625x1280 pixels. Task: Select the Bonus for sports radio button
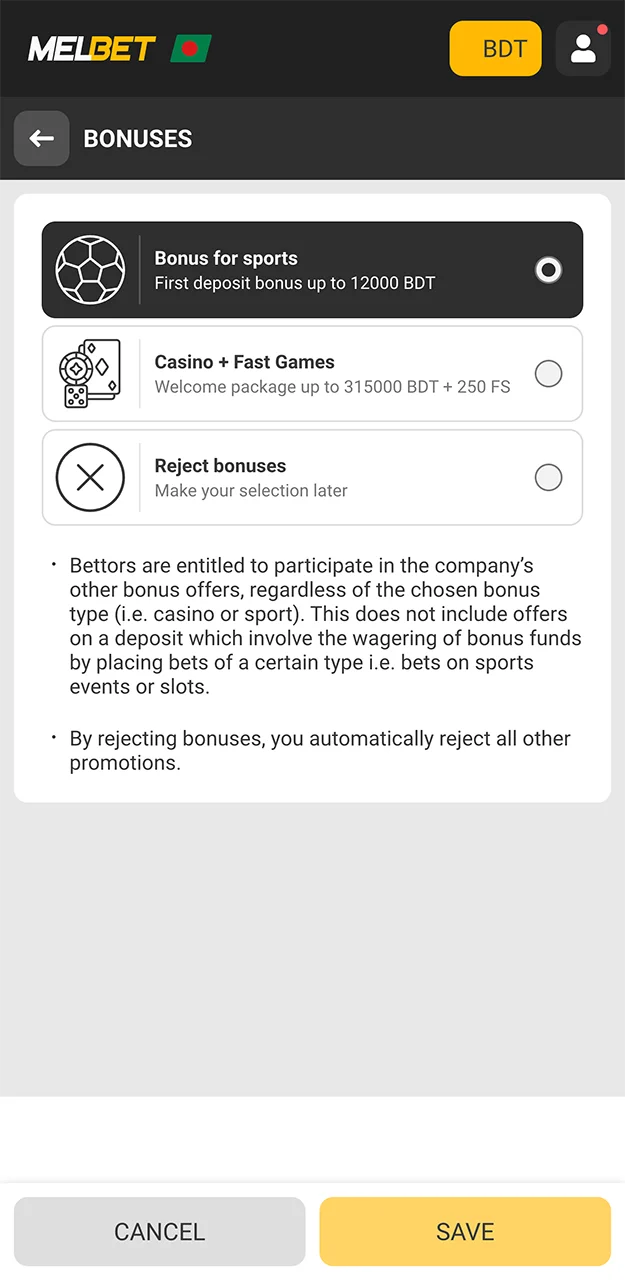548,270
